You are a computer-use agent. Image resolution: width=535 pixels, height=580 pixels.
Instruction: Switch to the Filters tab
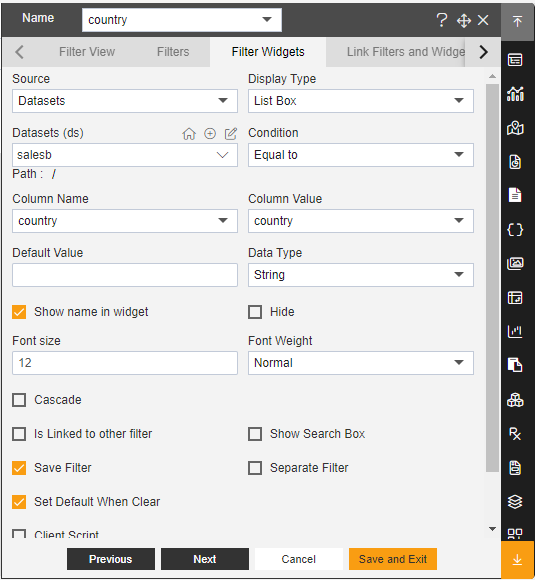click(x=173, y=52)
